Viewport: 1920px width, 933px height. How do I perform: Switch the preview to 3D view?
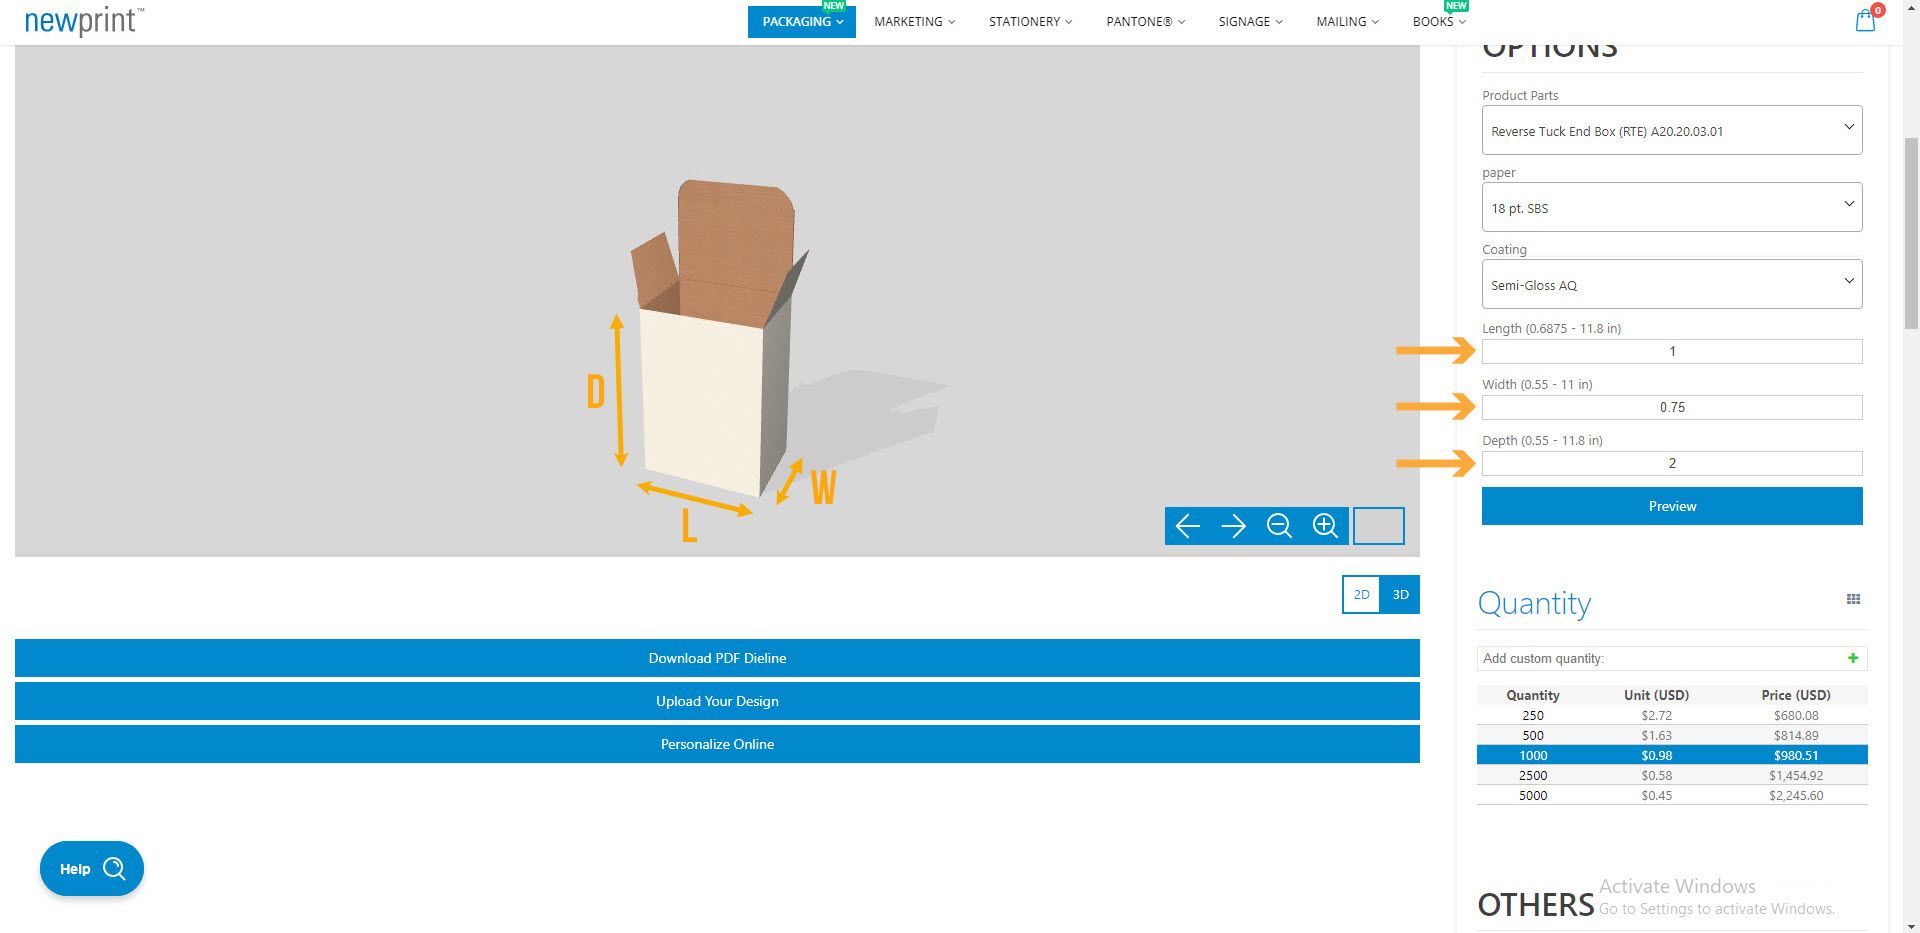point(1398,593)
